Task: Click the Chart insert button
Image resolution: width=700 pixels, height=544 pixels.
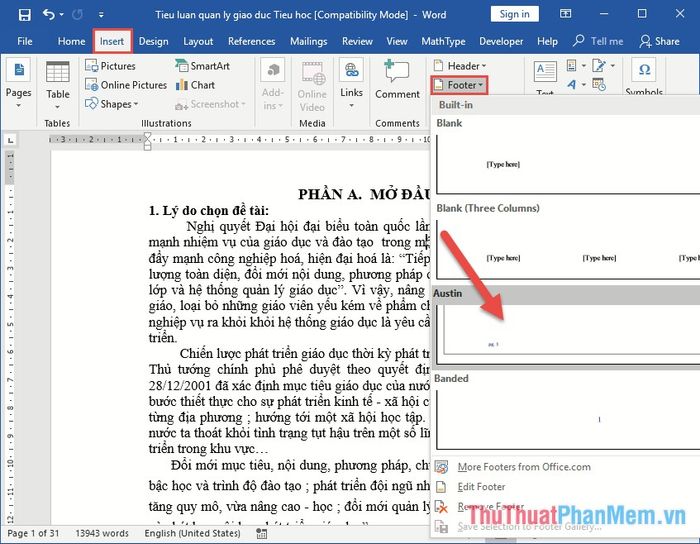Action: click(x=195, y=85)
